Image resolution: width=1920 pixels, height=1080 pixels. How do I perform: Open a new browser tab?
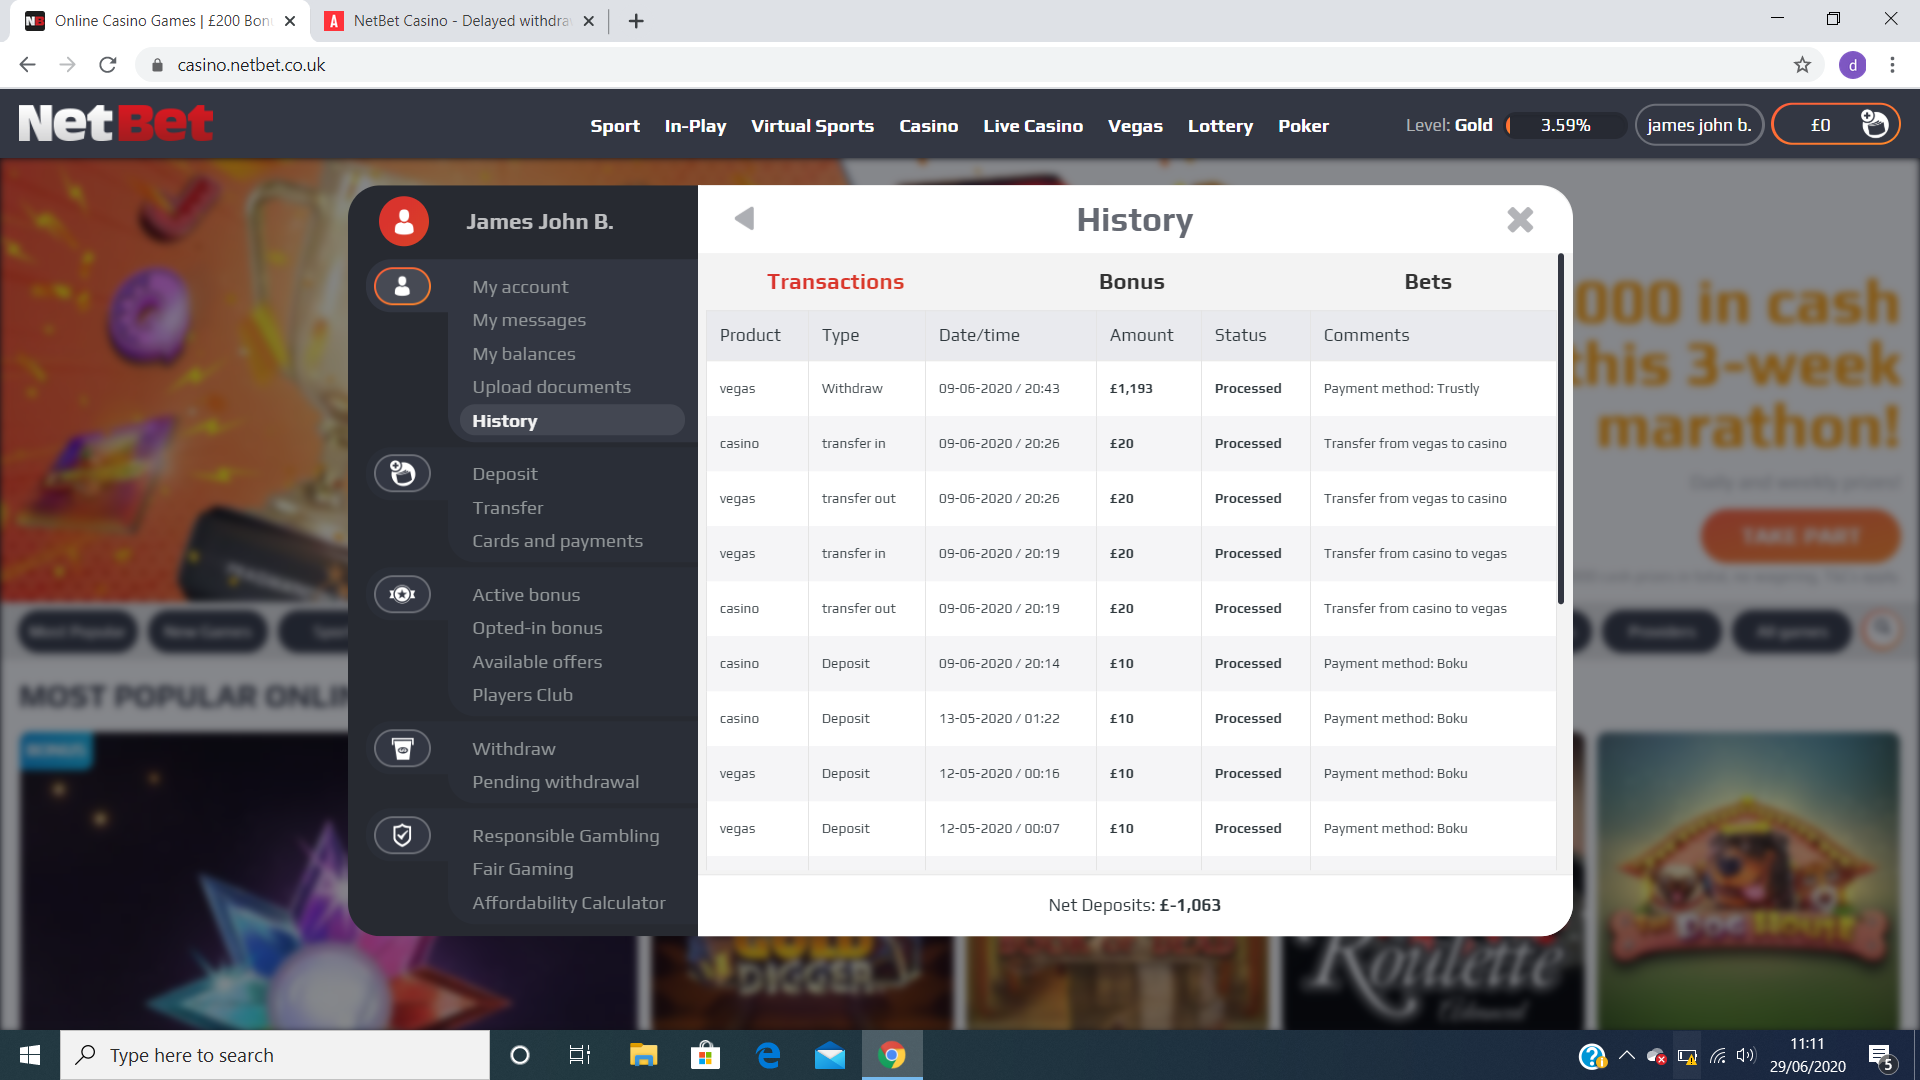point(636,21)
